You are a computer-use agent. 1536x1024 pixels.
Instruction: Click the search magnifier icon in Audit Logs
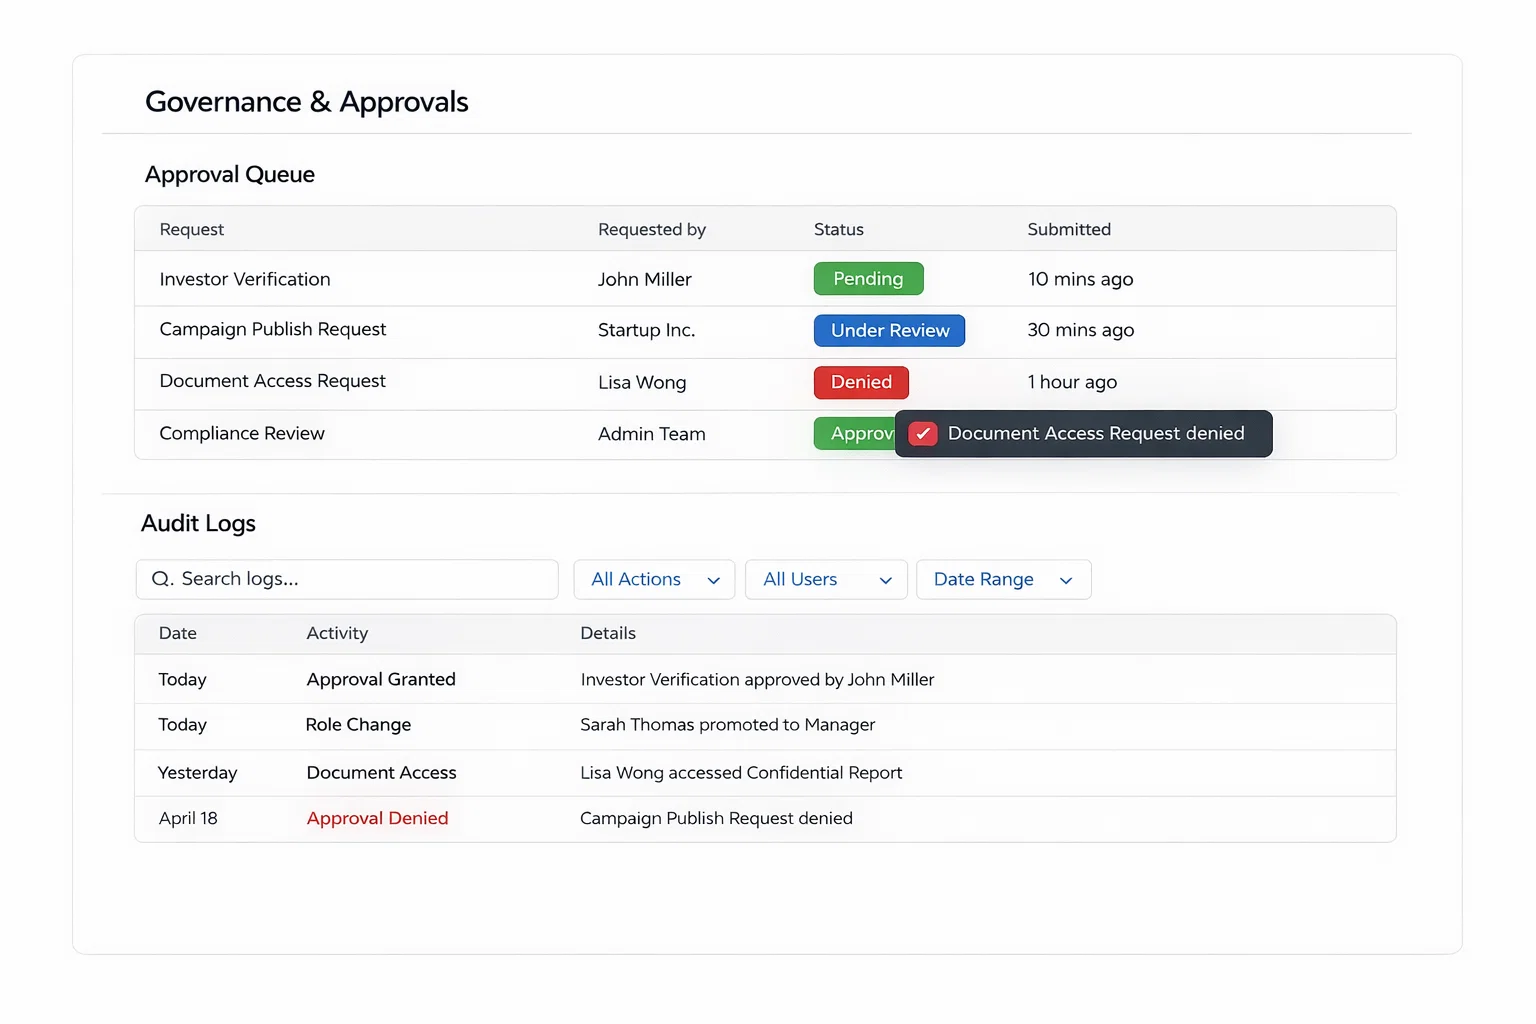coord(162,579)
